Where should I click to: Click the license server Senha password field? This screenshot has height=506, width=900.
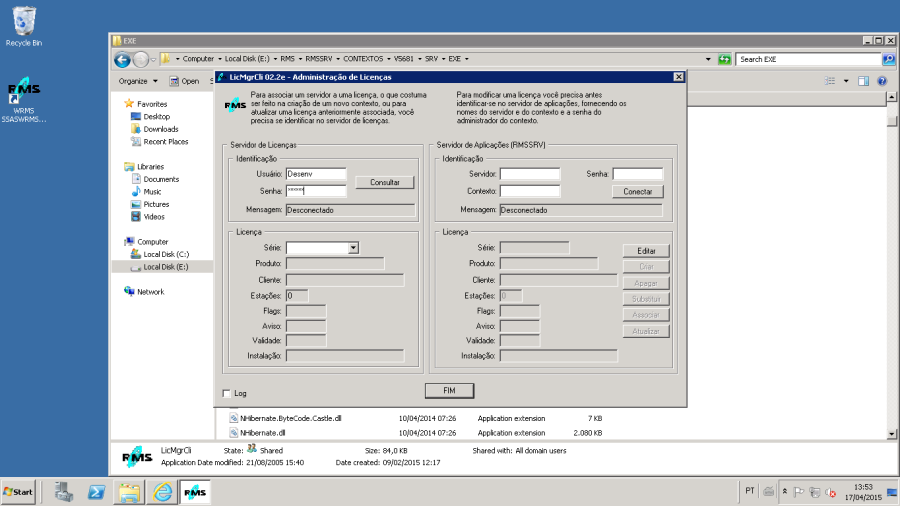pos(316,191)
